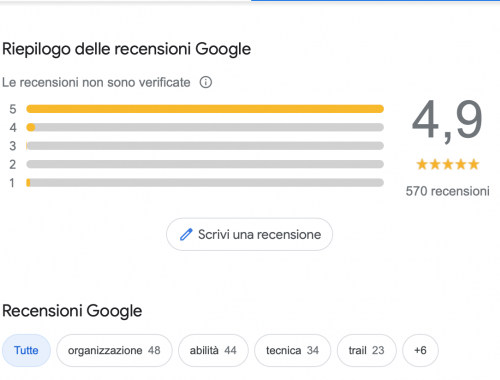The height and width of the screenshot is (380, 500).
Task: Open the Scrivi una recensione button
Action: (x=249, y=234)
